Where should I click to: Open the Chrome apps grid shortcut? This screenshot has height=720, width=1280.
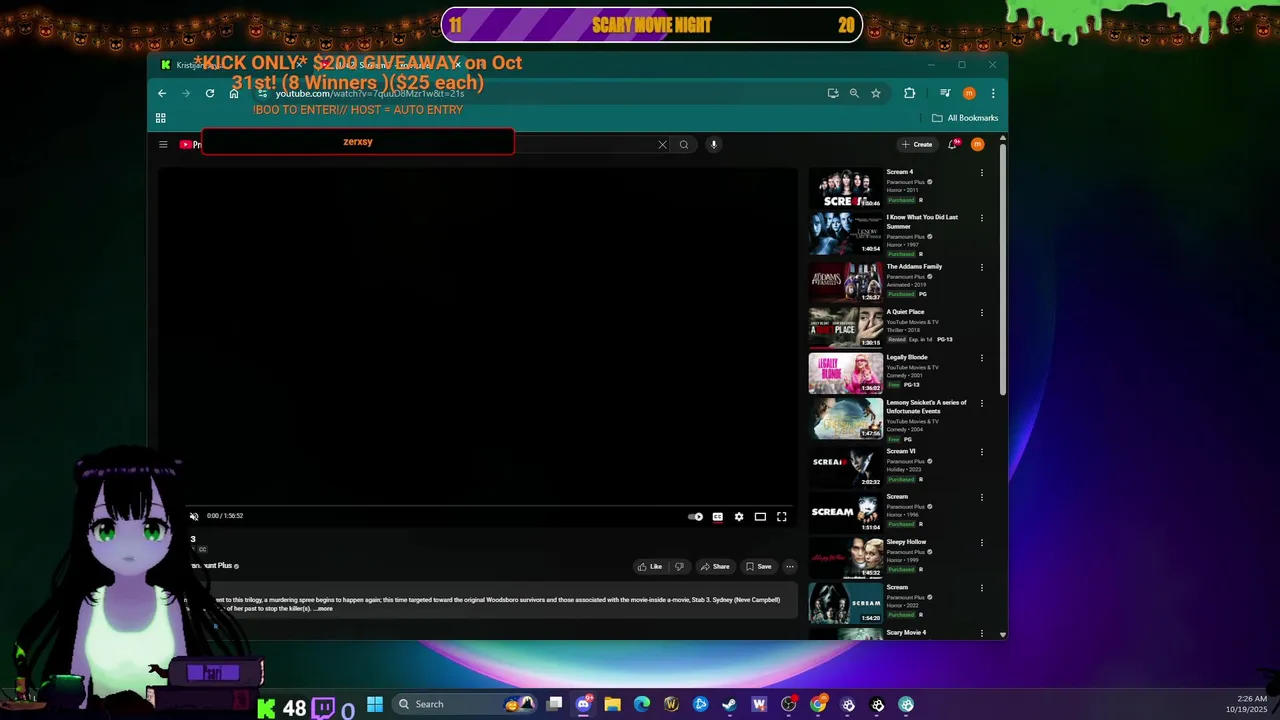160,118
